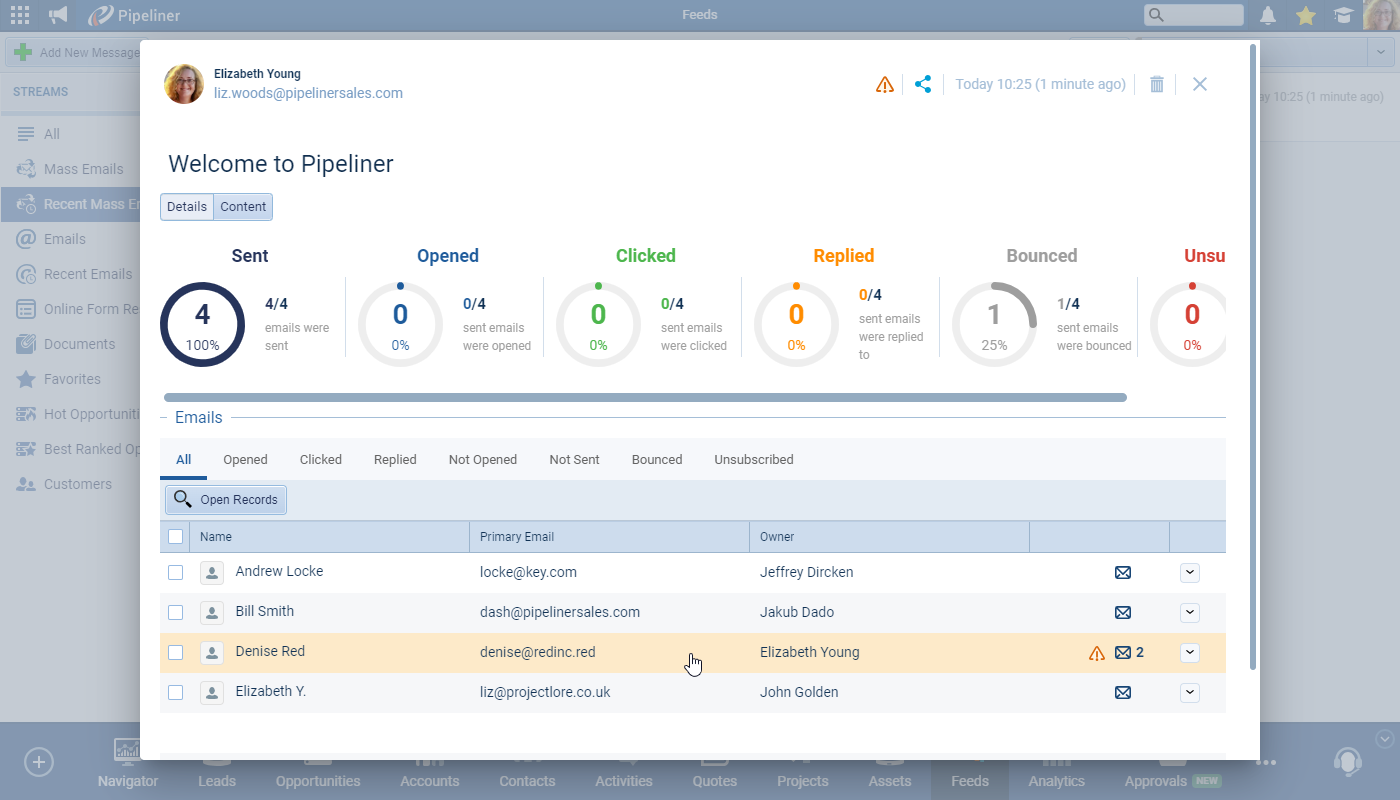
Task: Toggle the select-all checkbox in table header
Action: pyautogui.click(x=176, y=537)
